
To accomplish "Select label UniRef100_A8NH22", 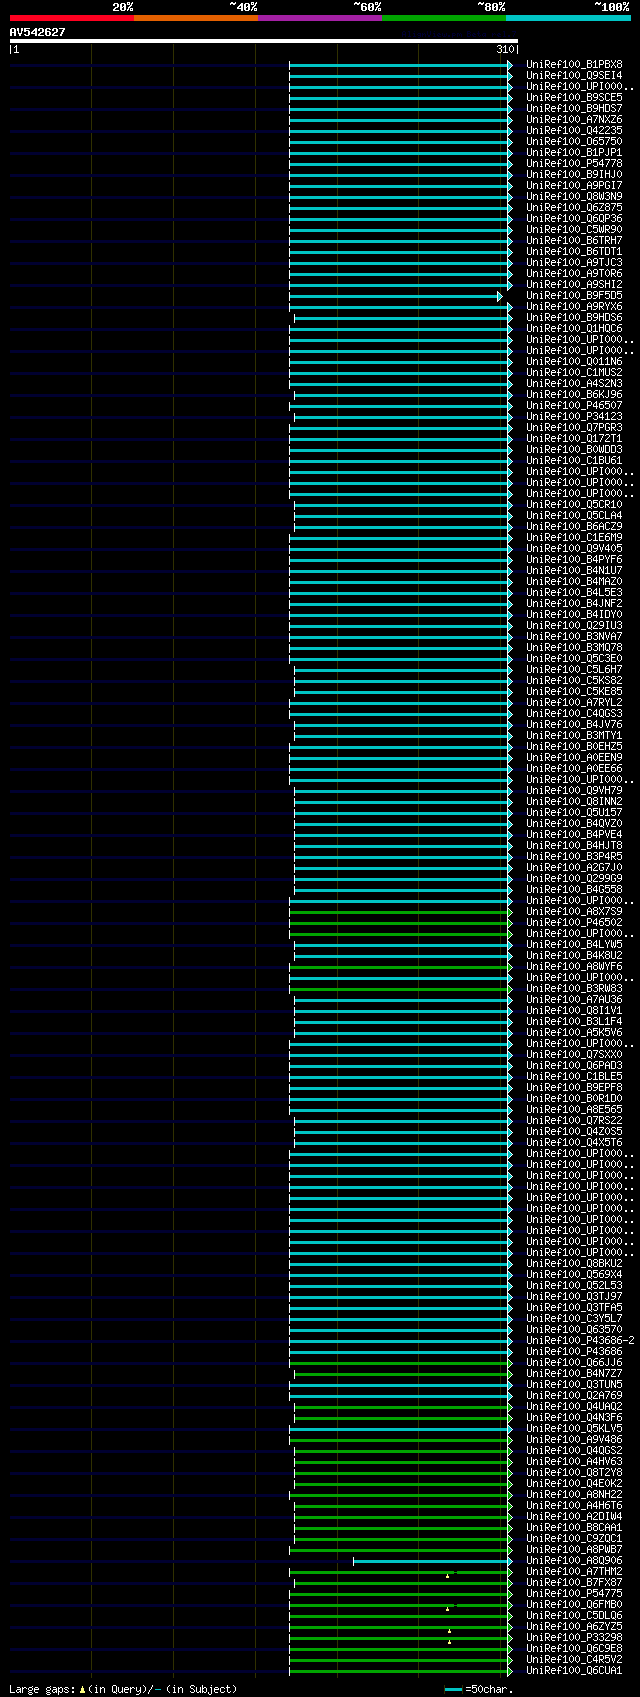I will pyautogui.click(x=574, y=1494).
